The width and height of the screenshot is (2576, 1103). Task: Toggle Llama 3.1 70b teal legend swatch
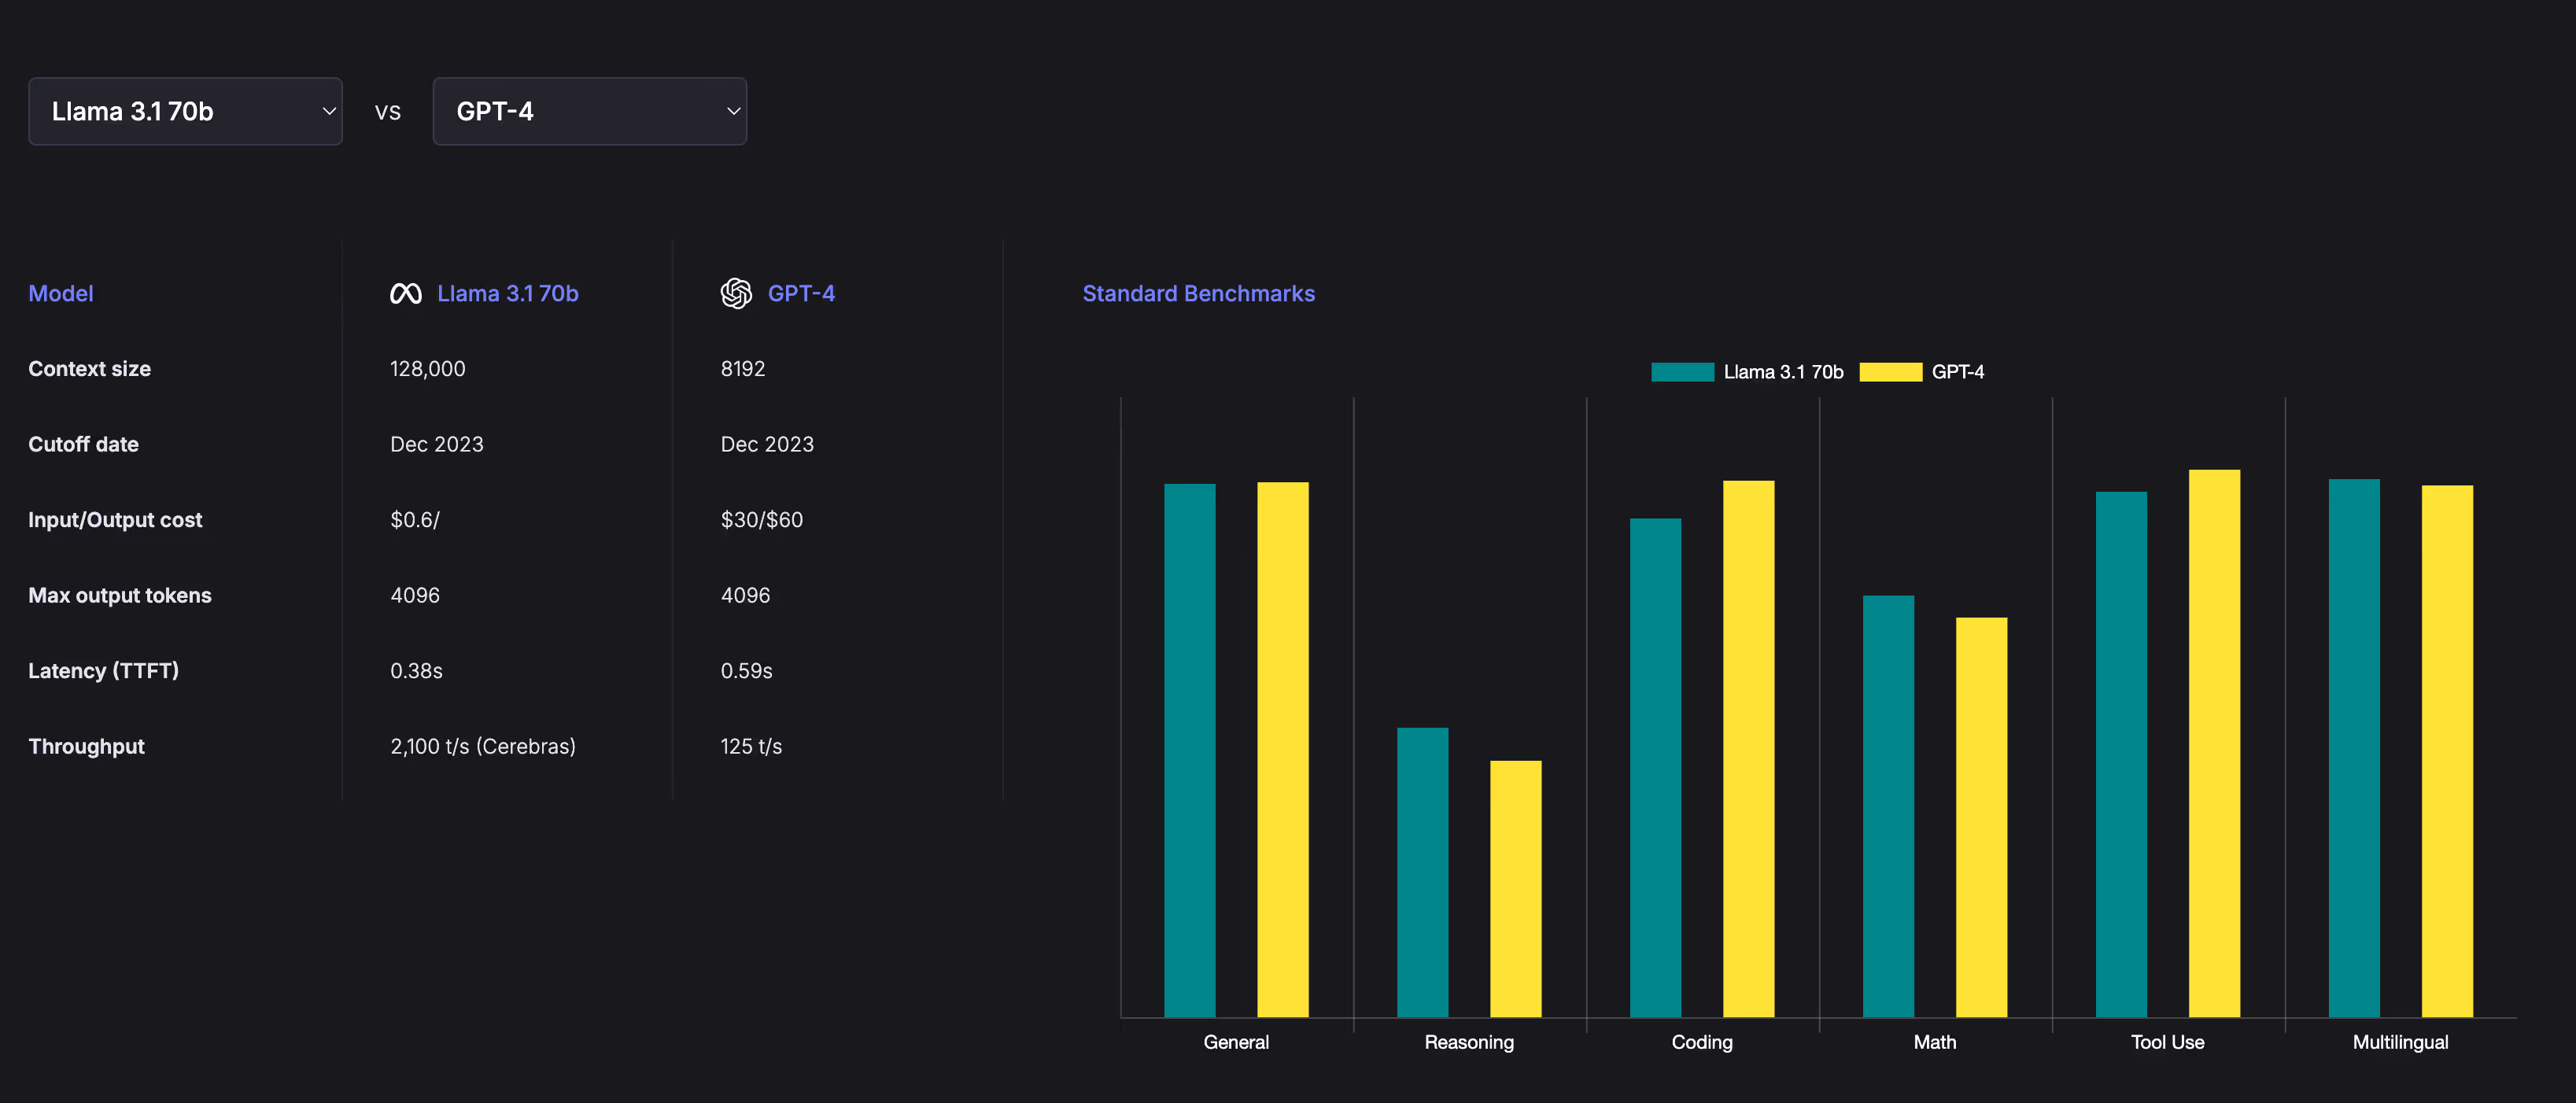1682,372
